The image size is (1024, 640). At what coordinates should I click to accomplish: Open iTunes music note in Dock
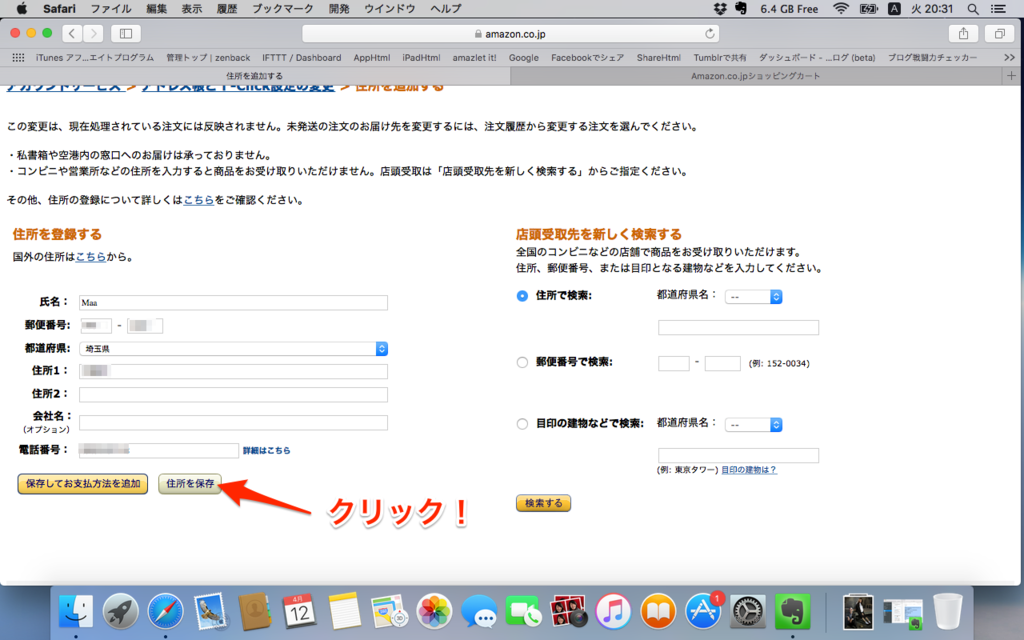613,612
